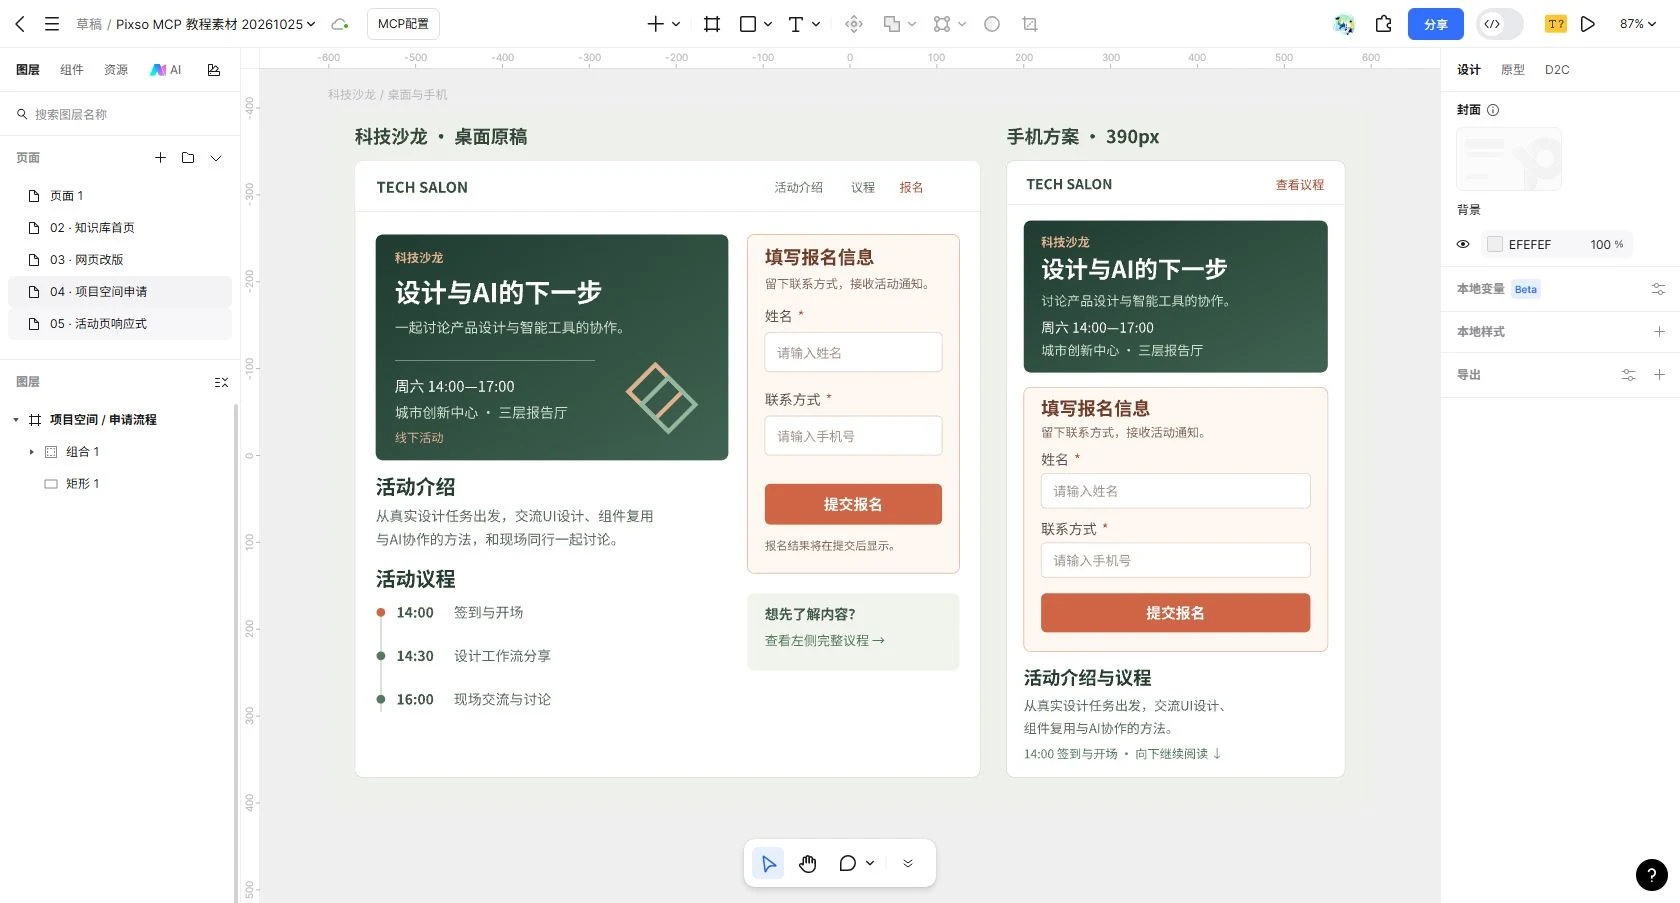Screen dimensions: 1680x903
Task: Click the component tool icon
Action: coord(854,24)
